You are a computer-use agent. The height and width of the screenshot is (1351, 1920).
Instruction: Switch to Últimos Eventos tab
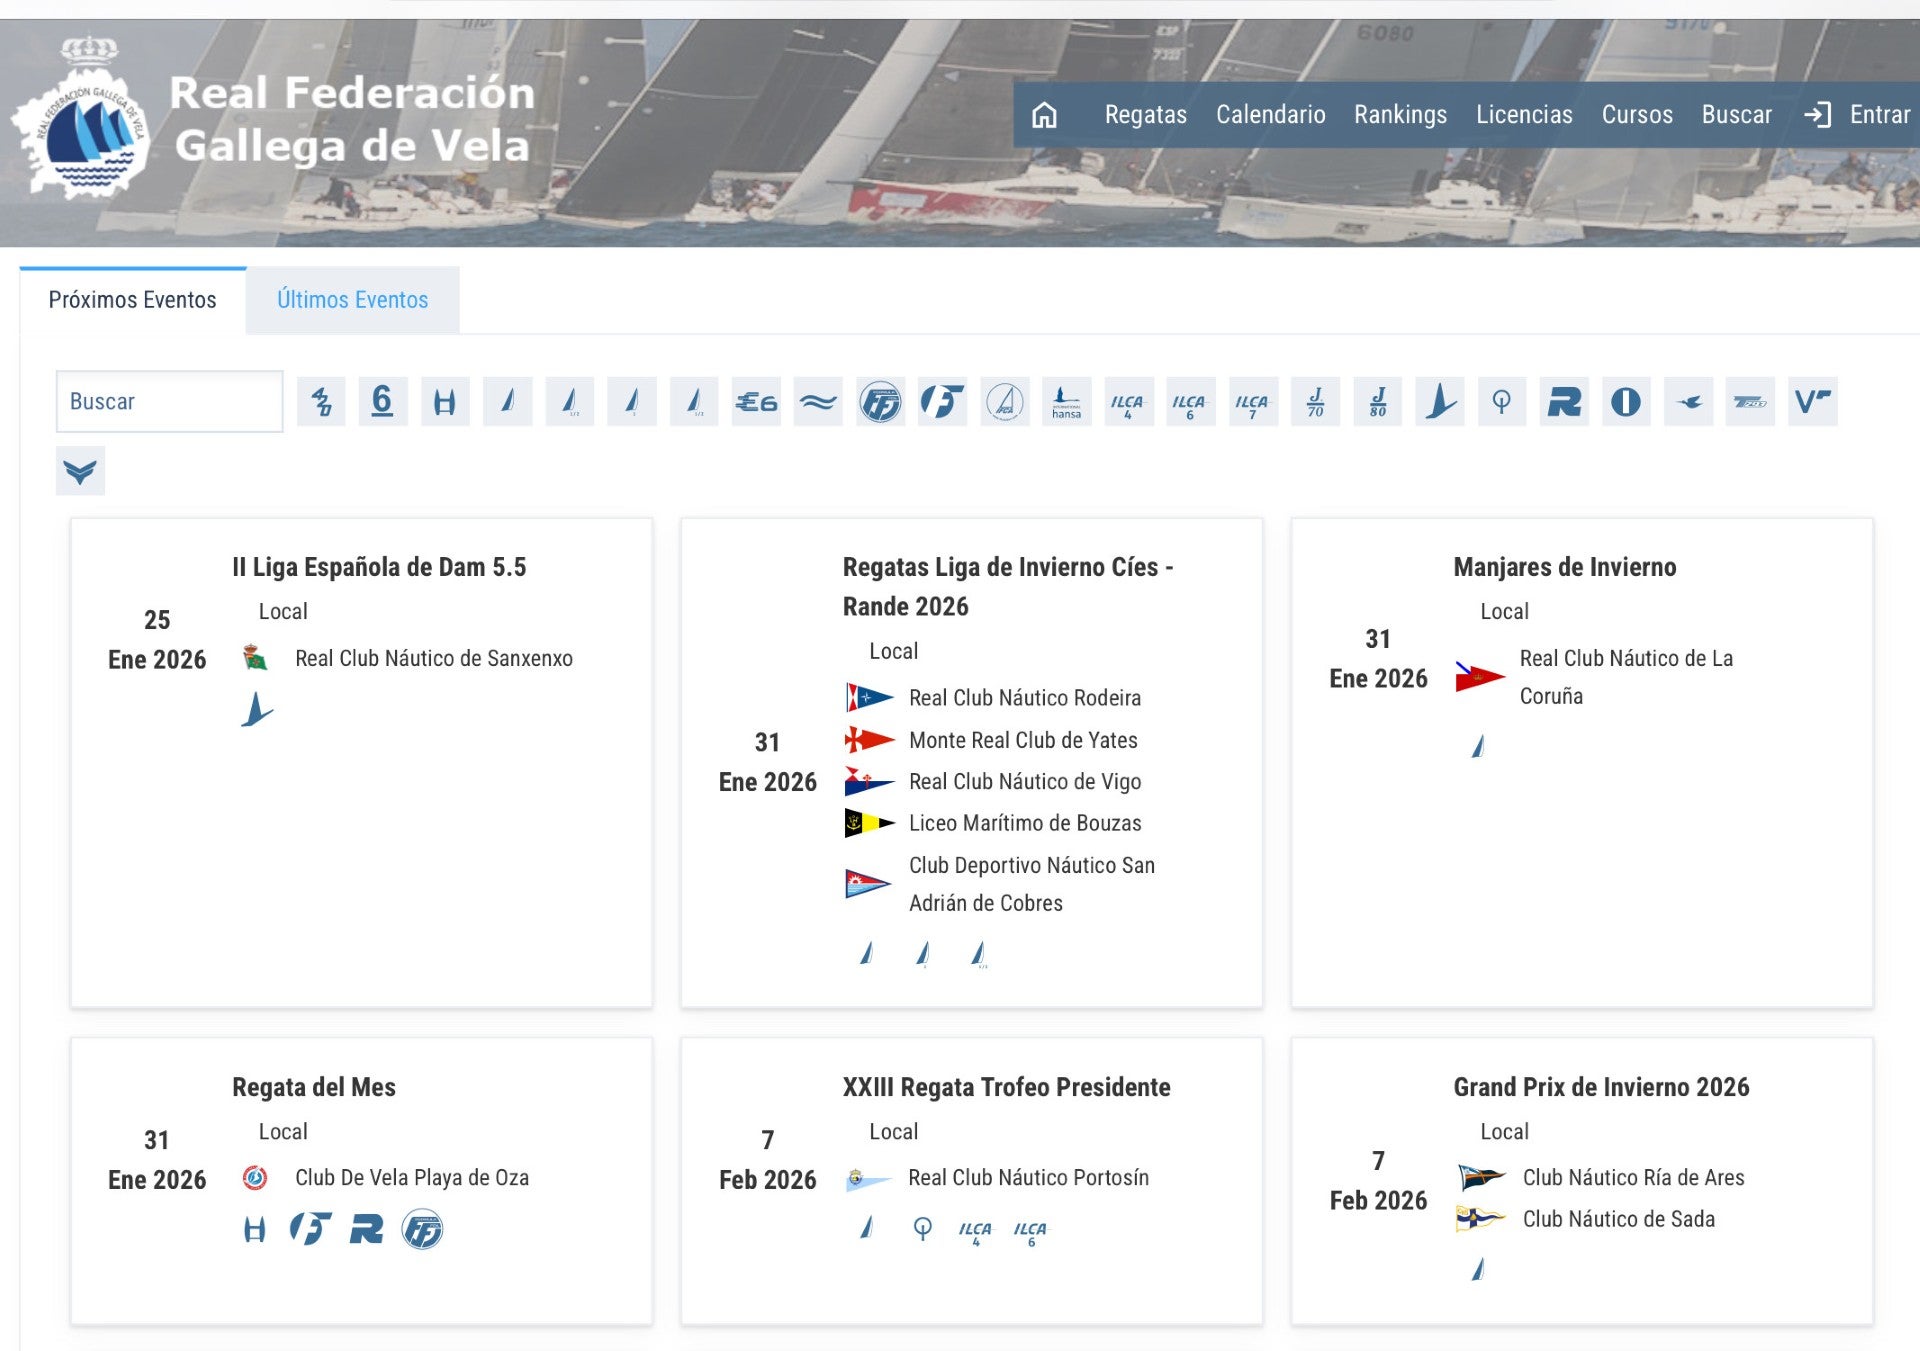pyautogui.click(x=352, y=300)
